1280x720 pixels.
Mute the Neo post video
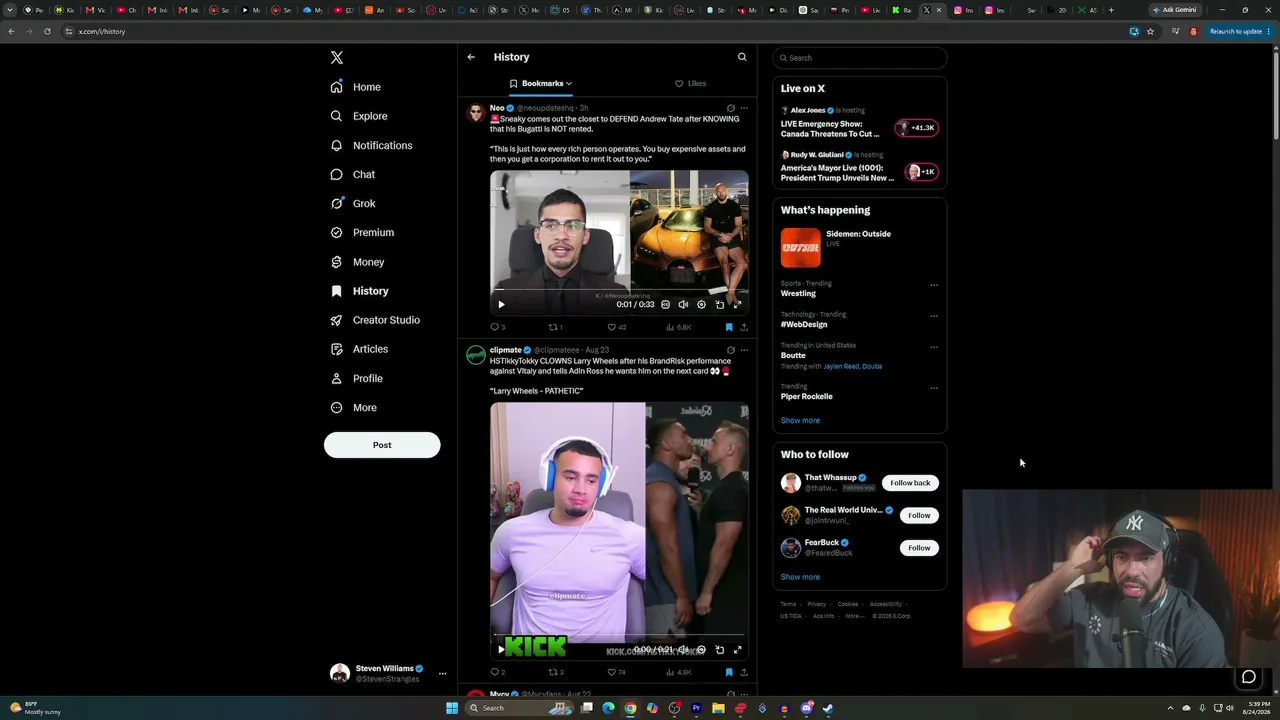point(683,304)
